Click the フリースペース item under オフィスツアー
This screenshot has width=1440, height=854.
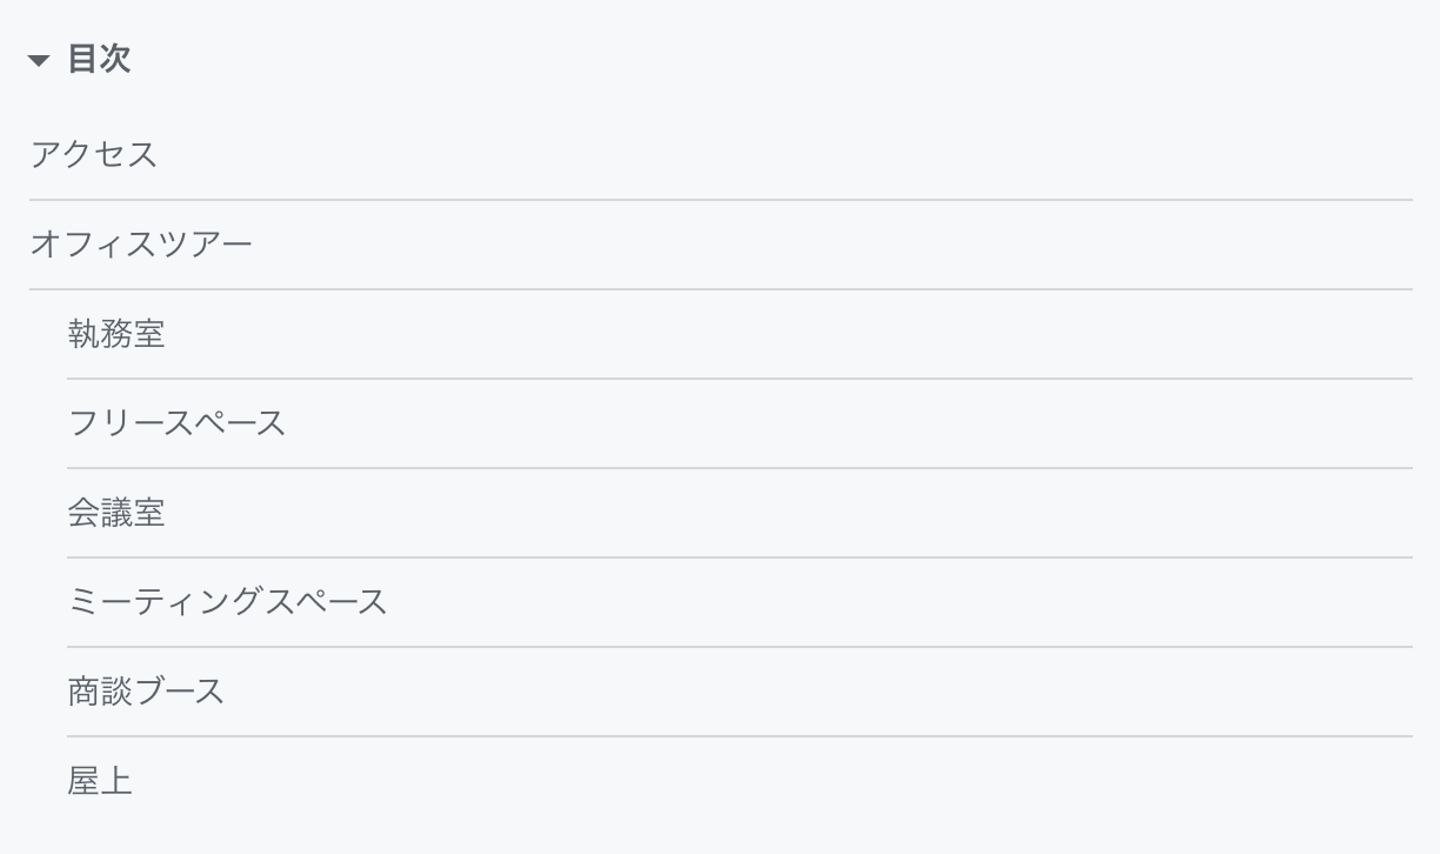click(177, 423)
